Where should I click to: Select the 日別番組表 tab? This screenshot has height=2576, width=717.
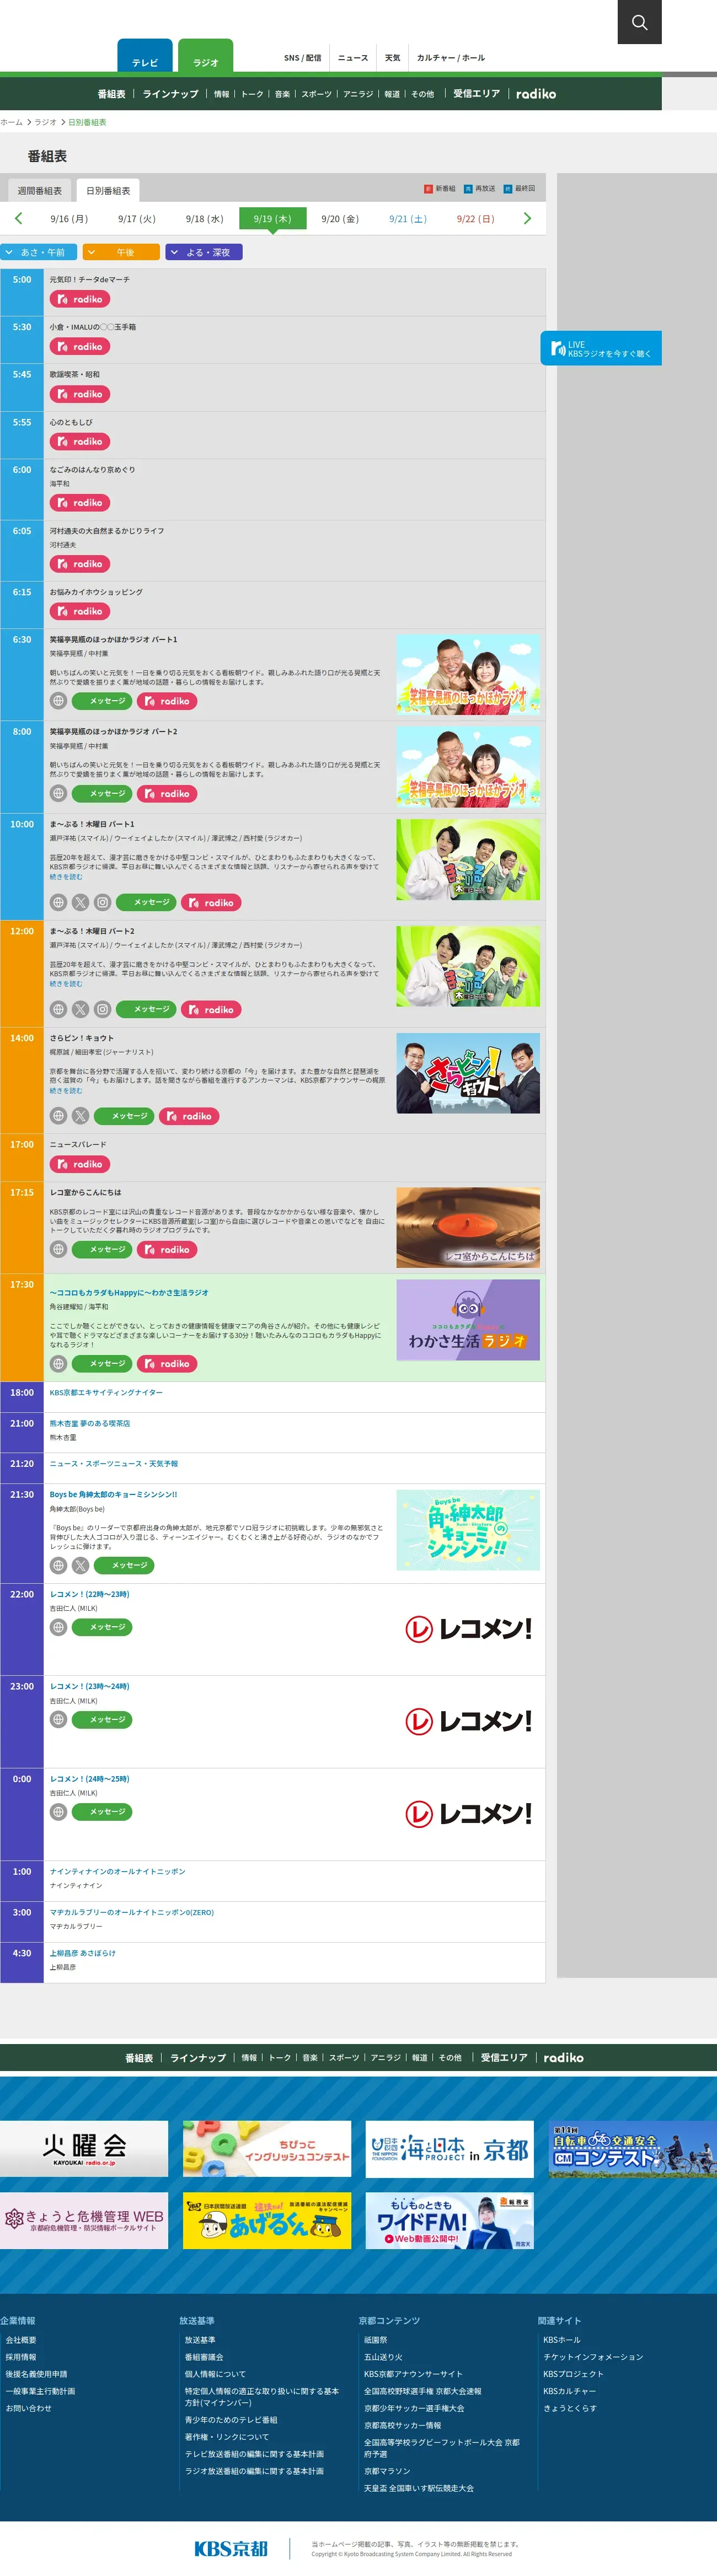click(108, 190)
